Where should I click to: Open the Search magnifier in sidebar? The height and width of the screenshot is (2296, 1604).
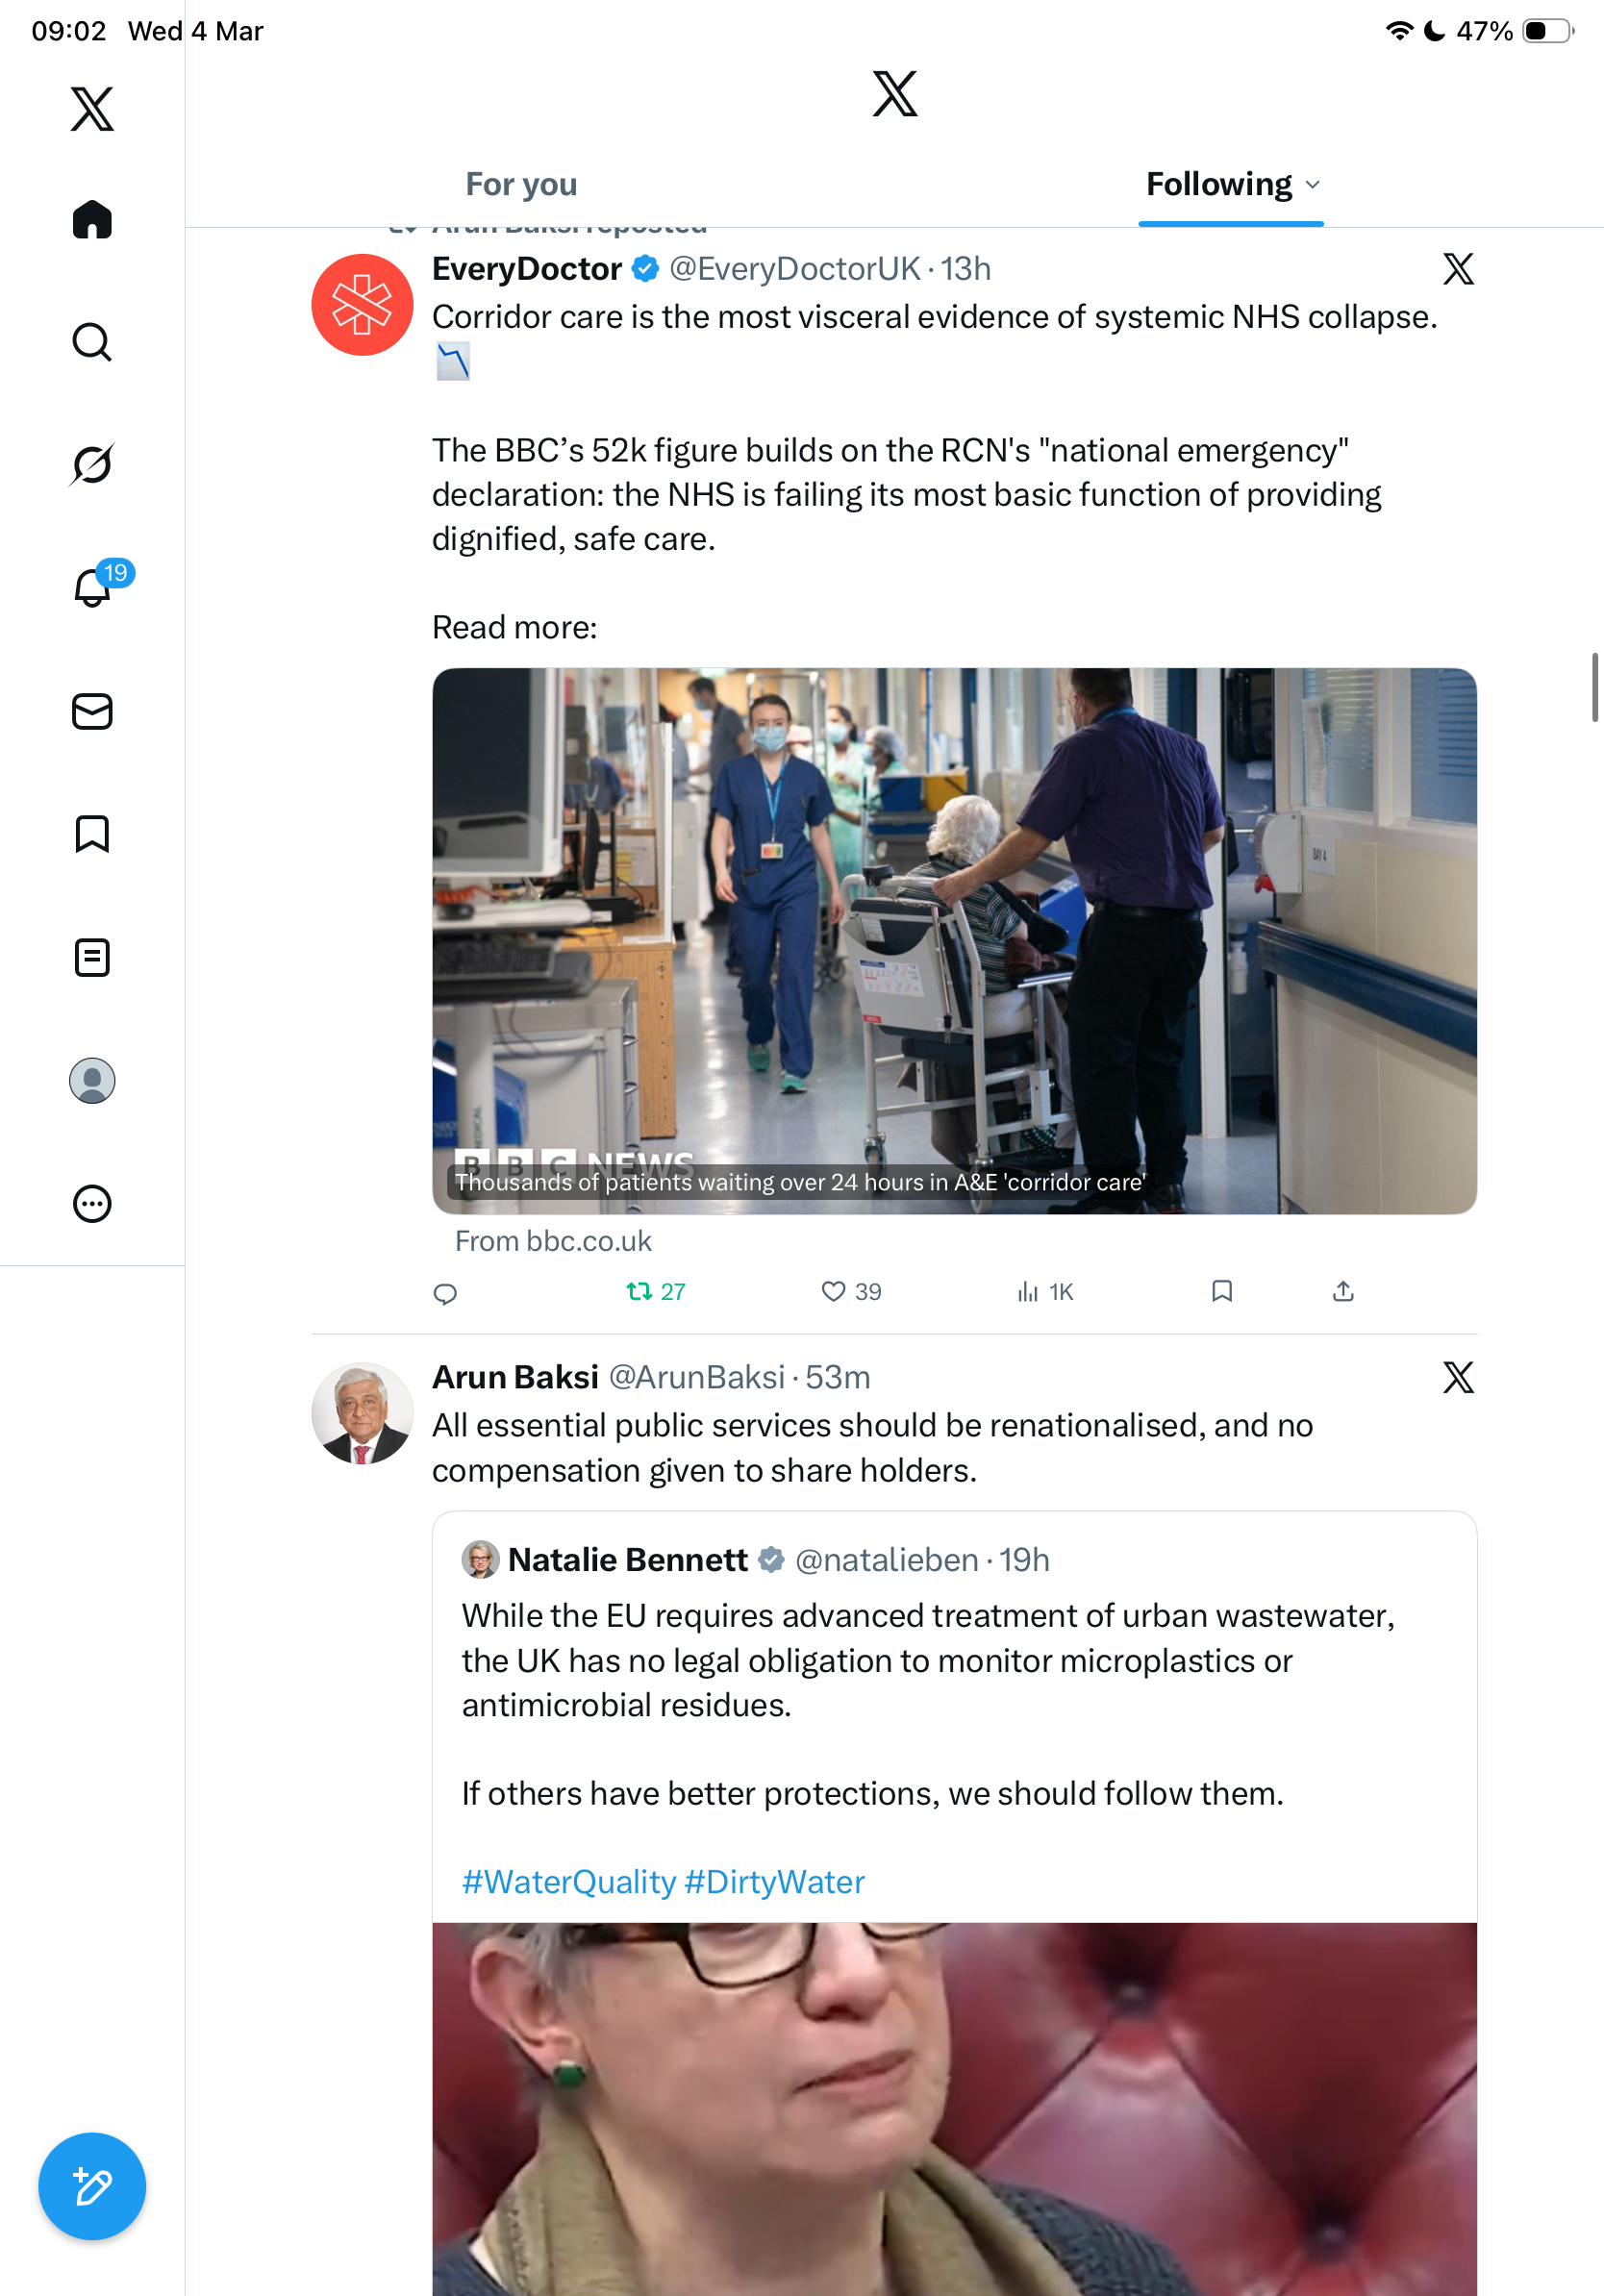(x=92, y=342)
